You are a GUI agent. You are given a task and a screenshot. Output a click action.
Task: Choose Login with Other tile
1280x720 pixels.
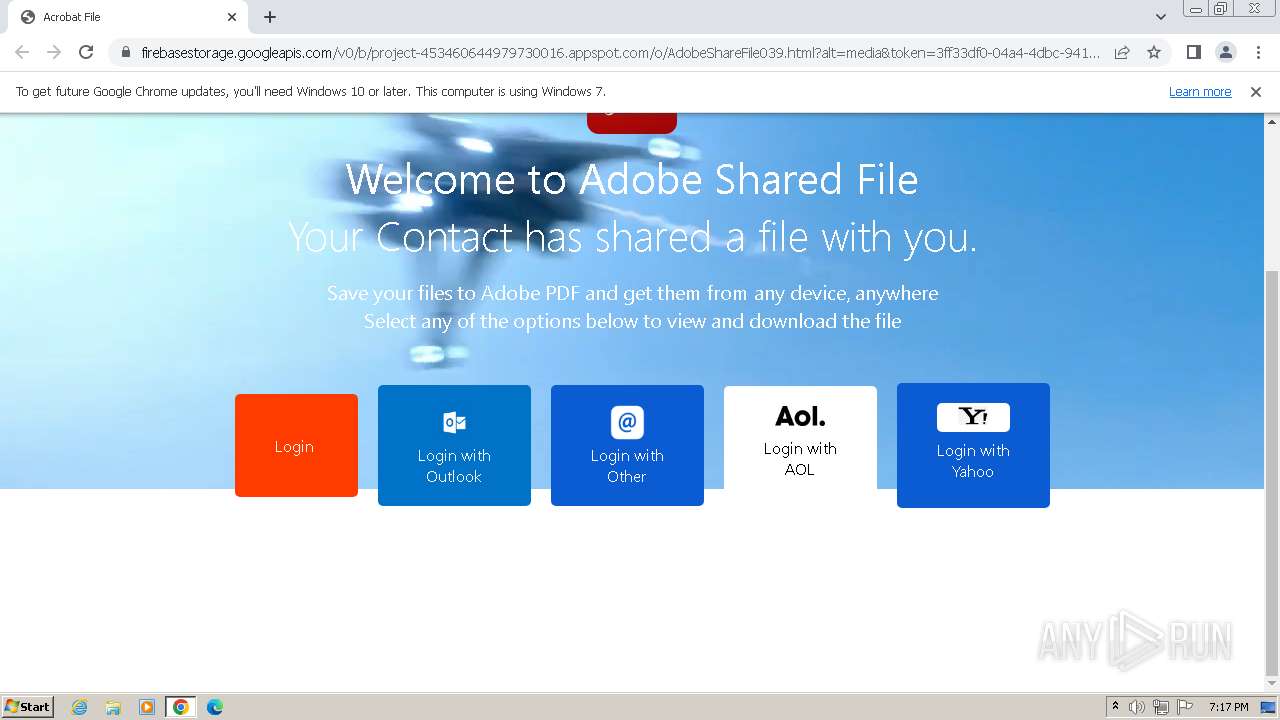(627, 445)
